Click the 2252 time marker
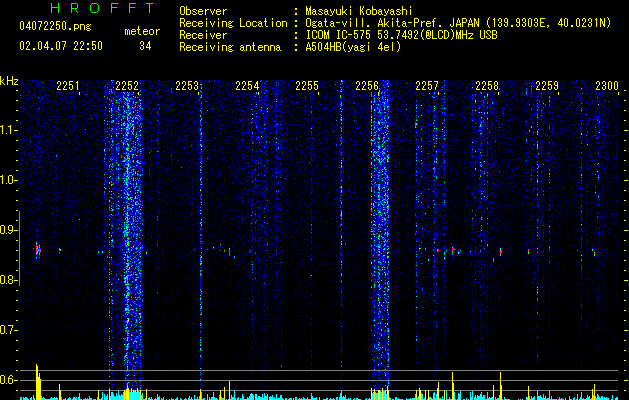Viewport: 629px width, 400px height. [127, 85]
